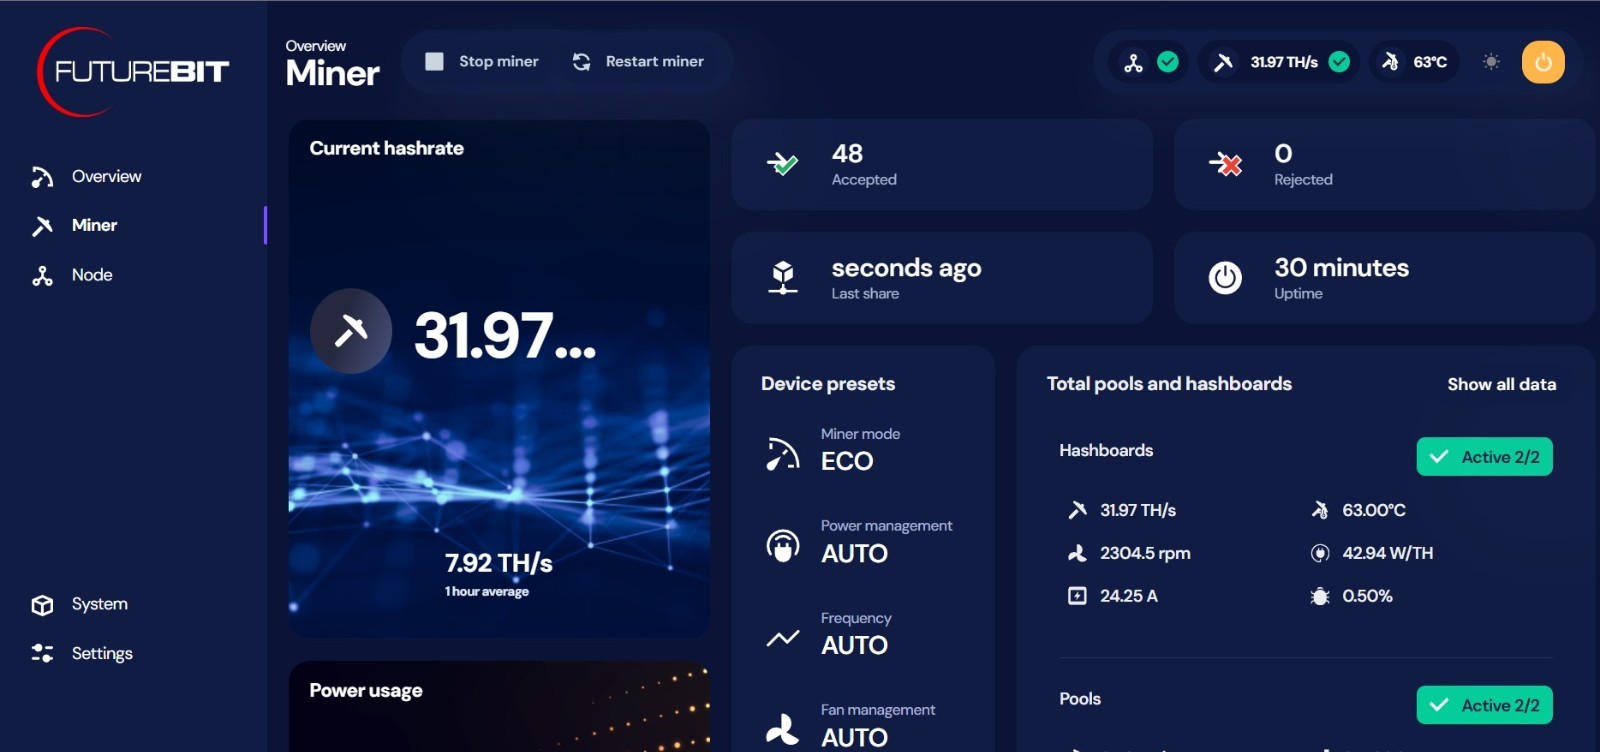Open the Overview page from sidebar
Screen dimensions: 1600x752
pyautogui.click(x=106, y=177)
